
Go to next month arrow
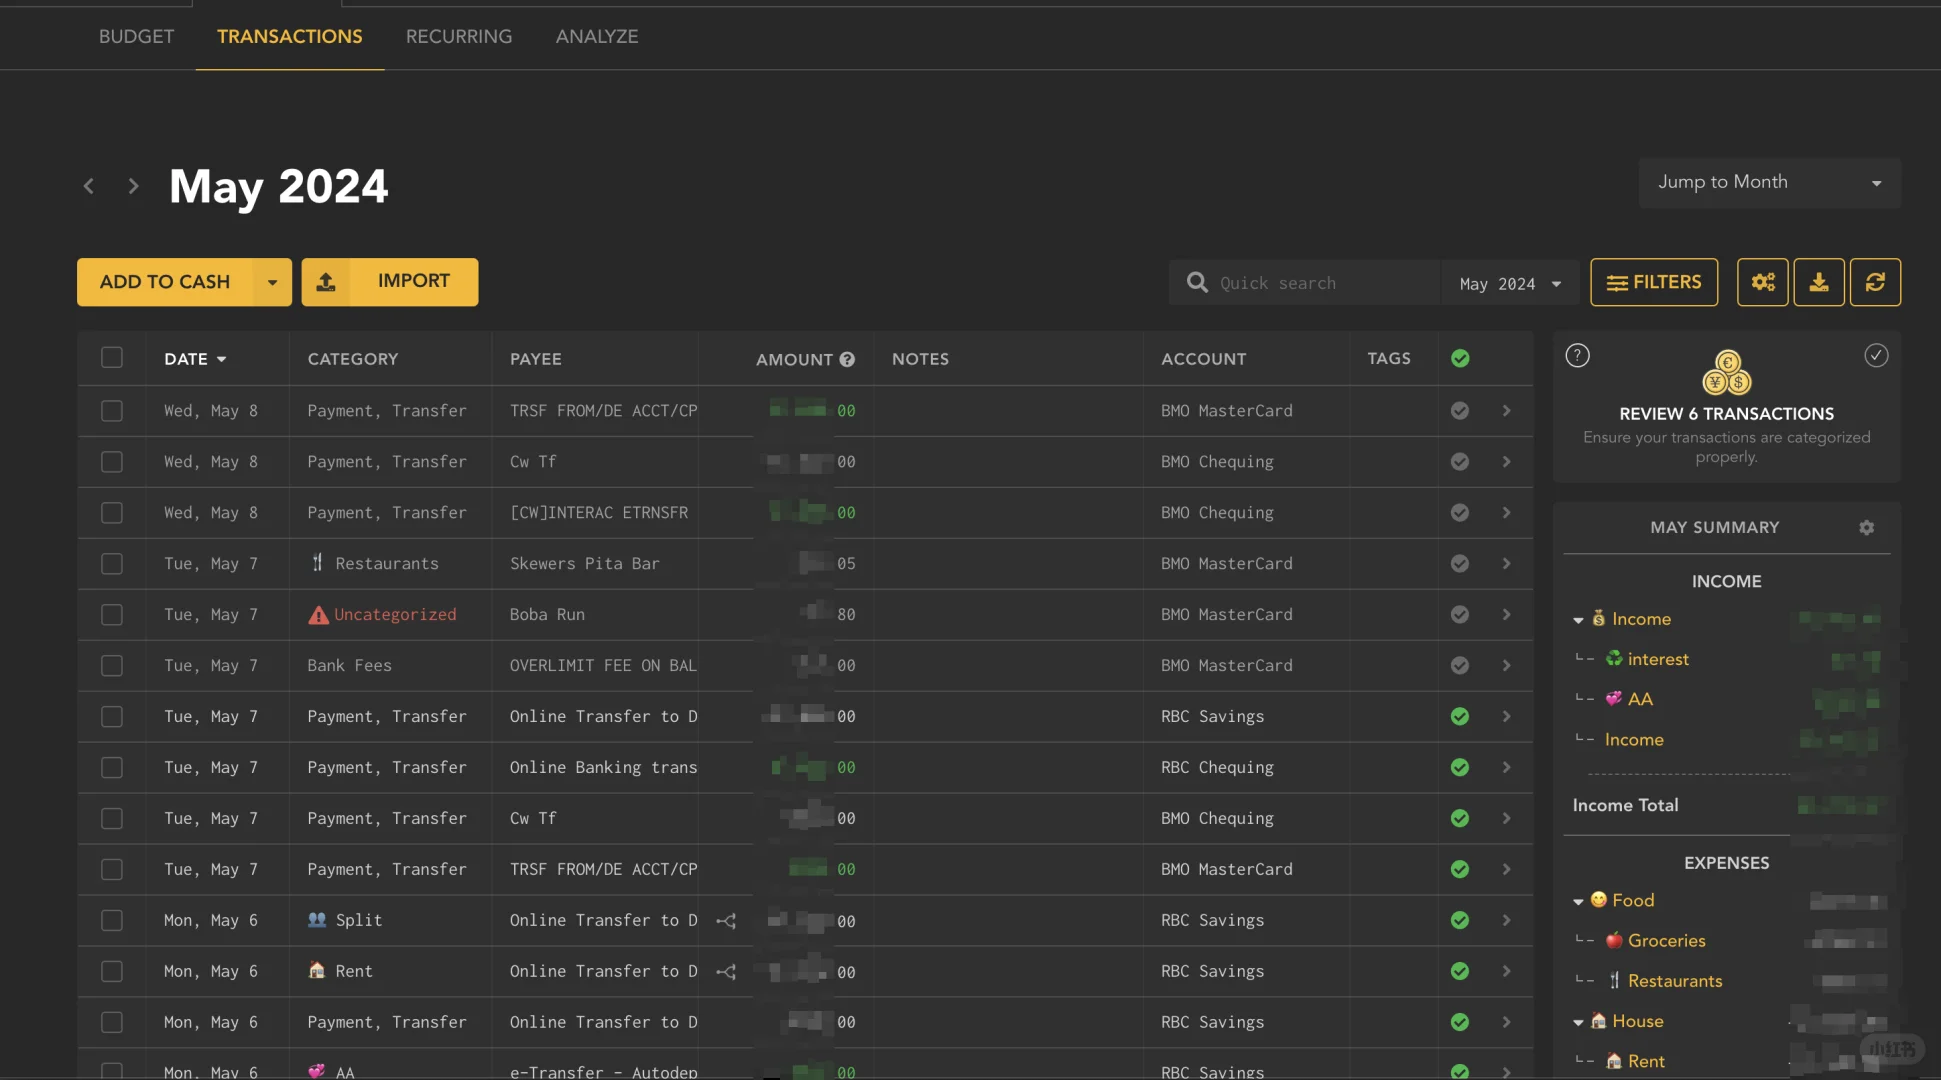[133, 186]
